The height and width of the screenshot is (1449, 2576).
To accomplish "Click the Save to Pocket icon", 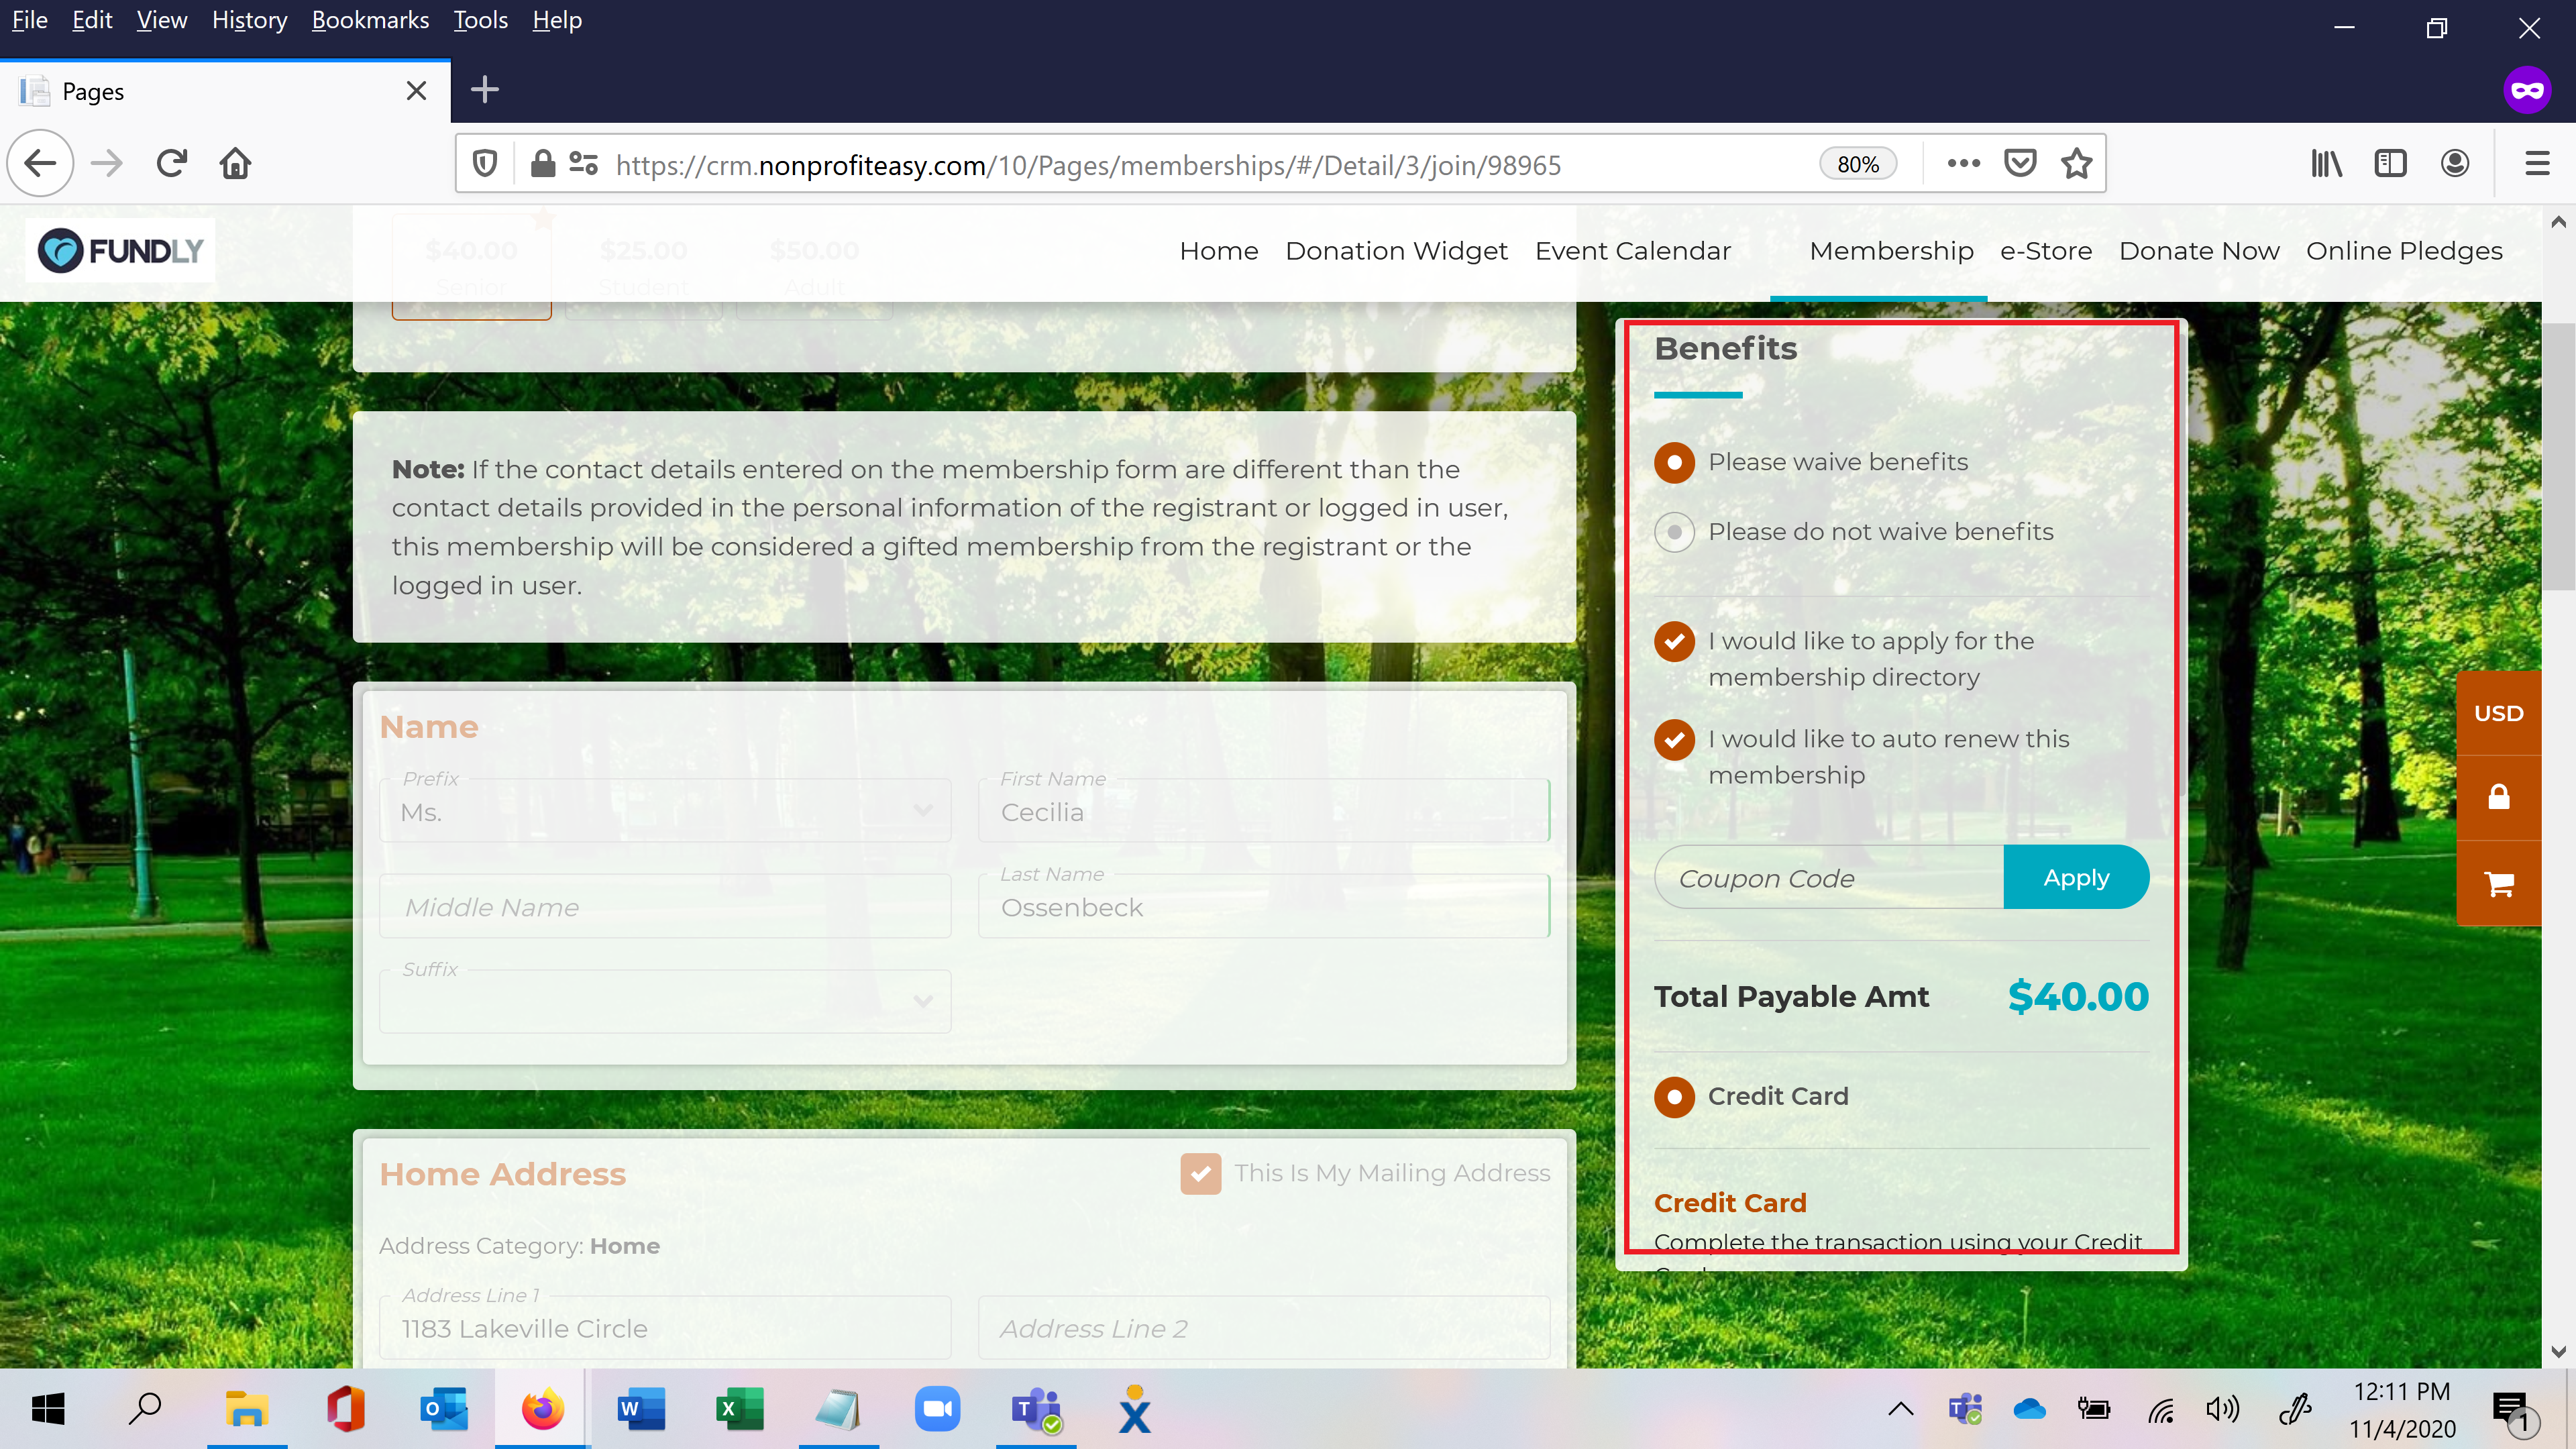I will point(2020,163).
